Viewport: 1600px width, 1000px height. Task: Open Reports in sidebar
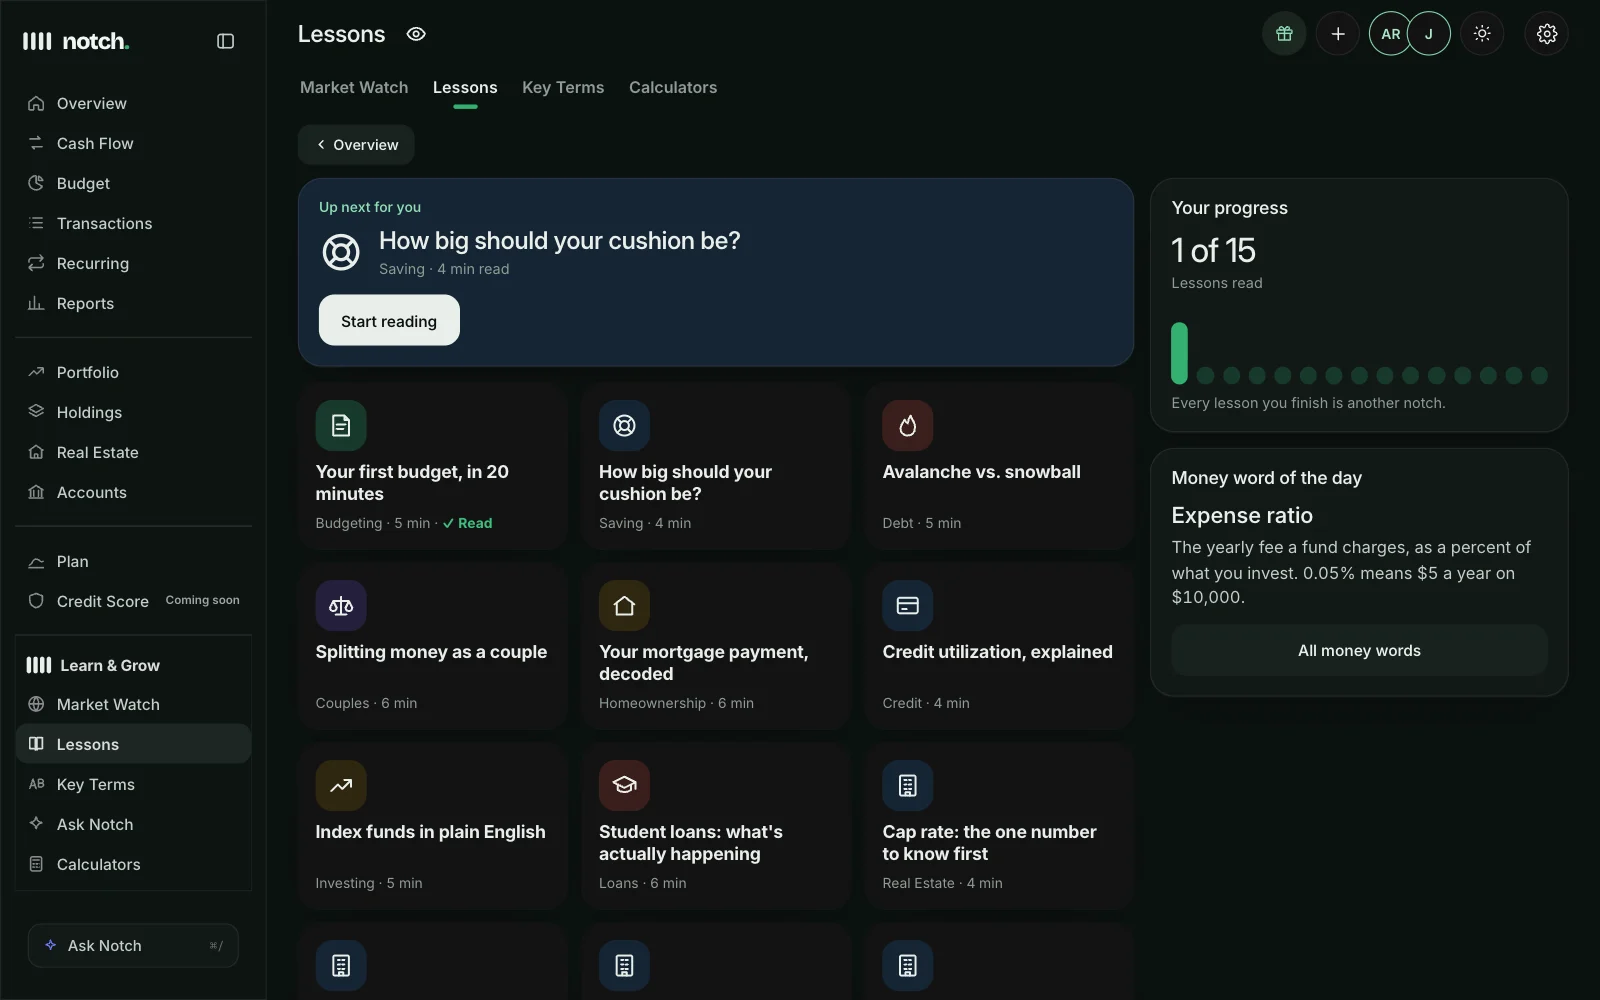(x=134, y=304)
